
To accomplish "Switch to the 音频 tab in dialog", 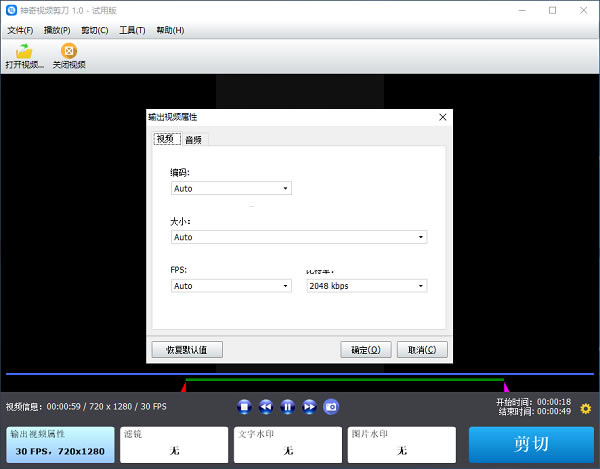I will (x=193, y=140).
